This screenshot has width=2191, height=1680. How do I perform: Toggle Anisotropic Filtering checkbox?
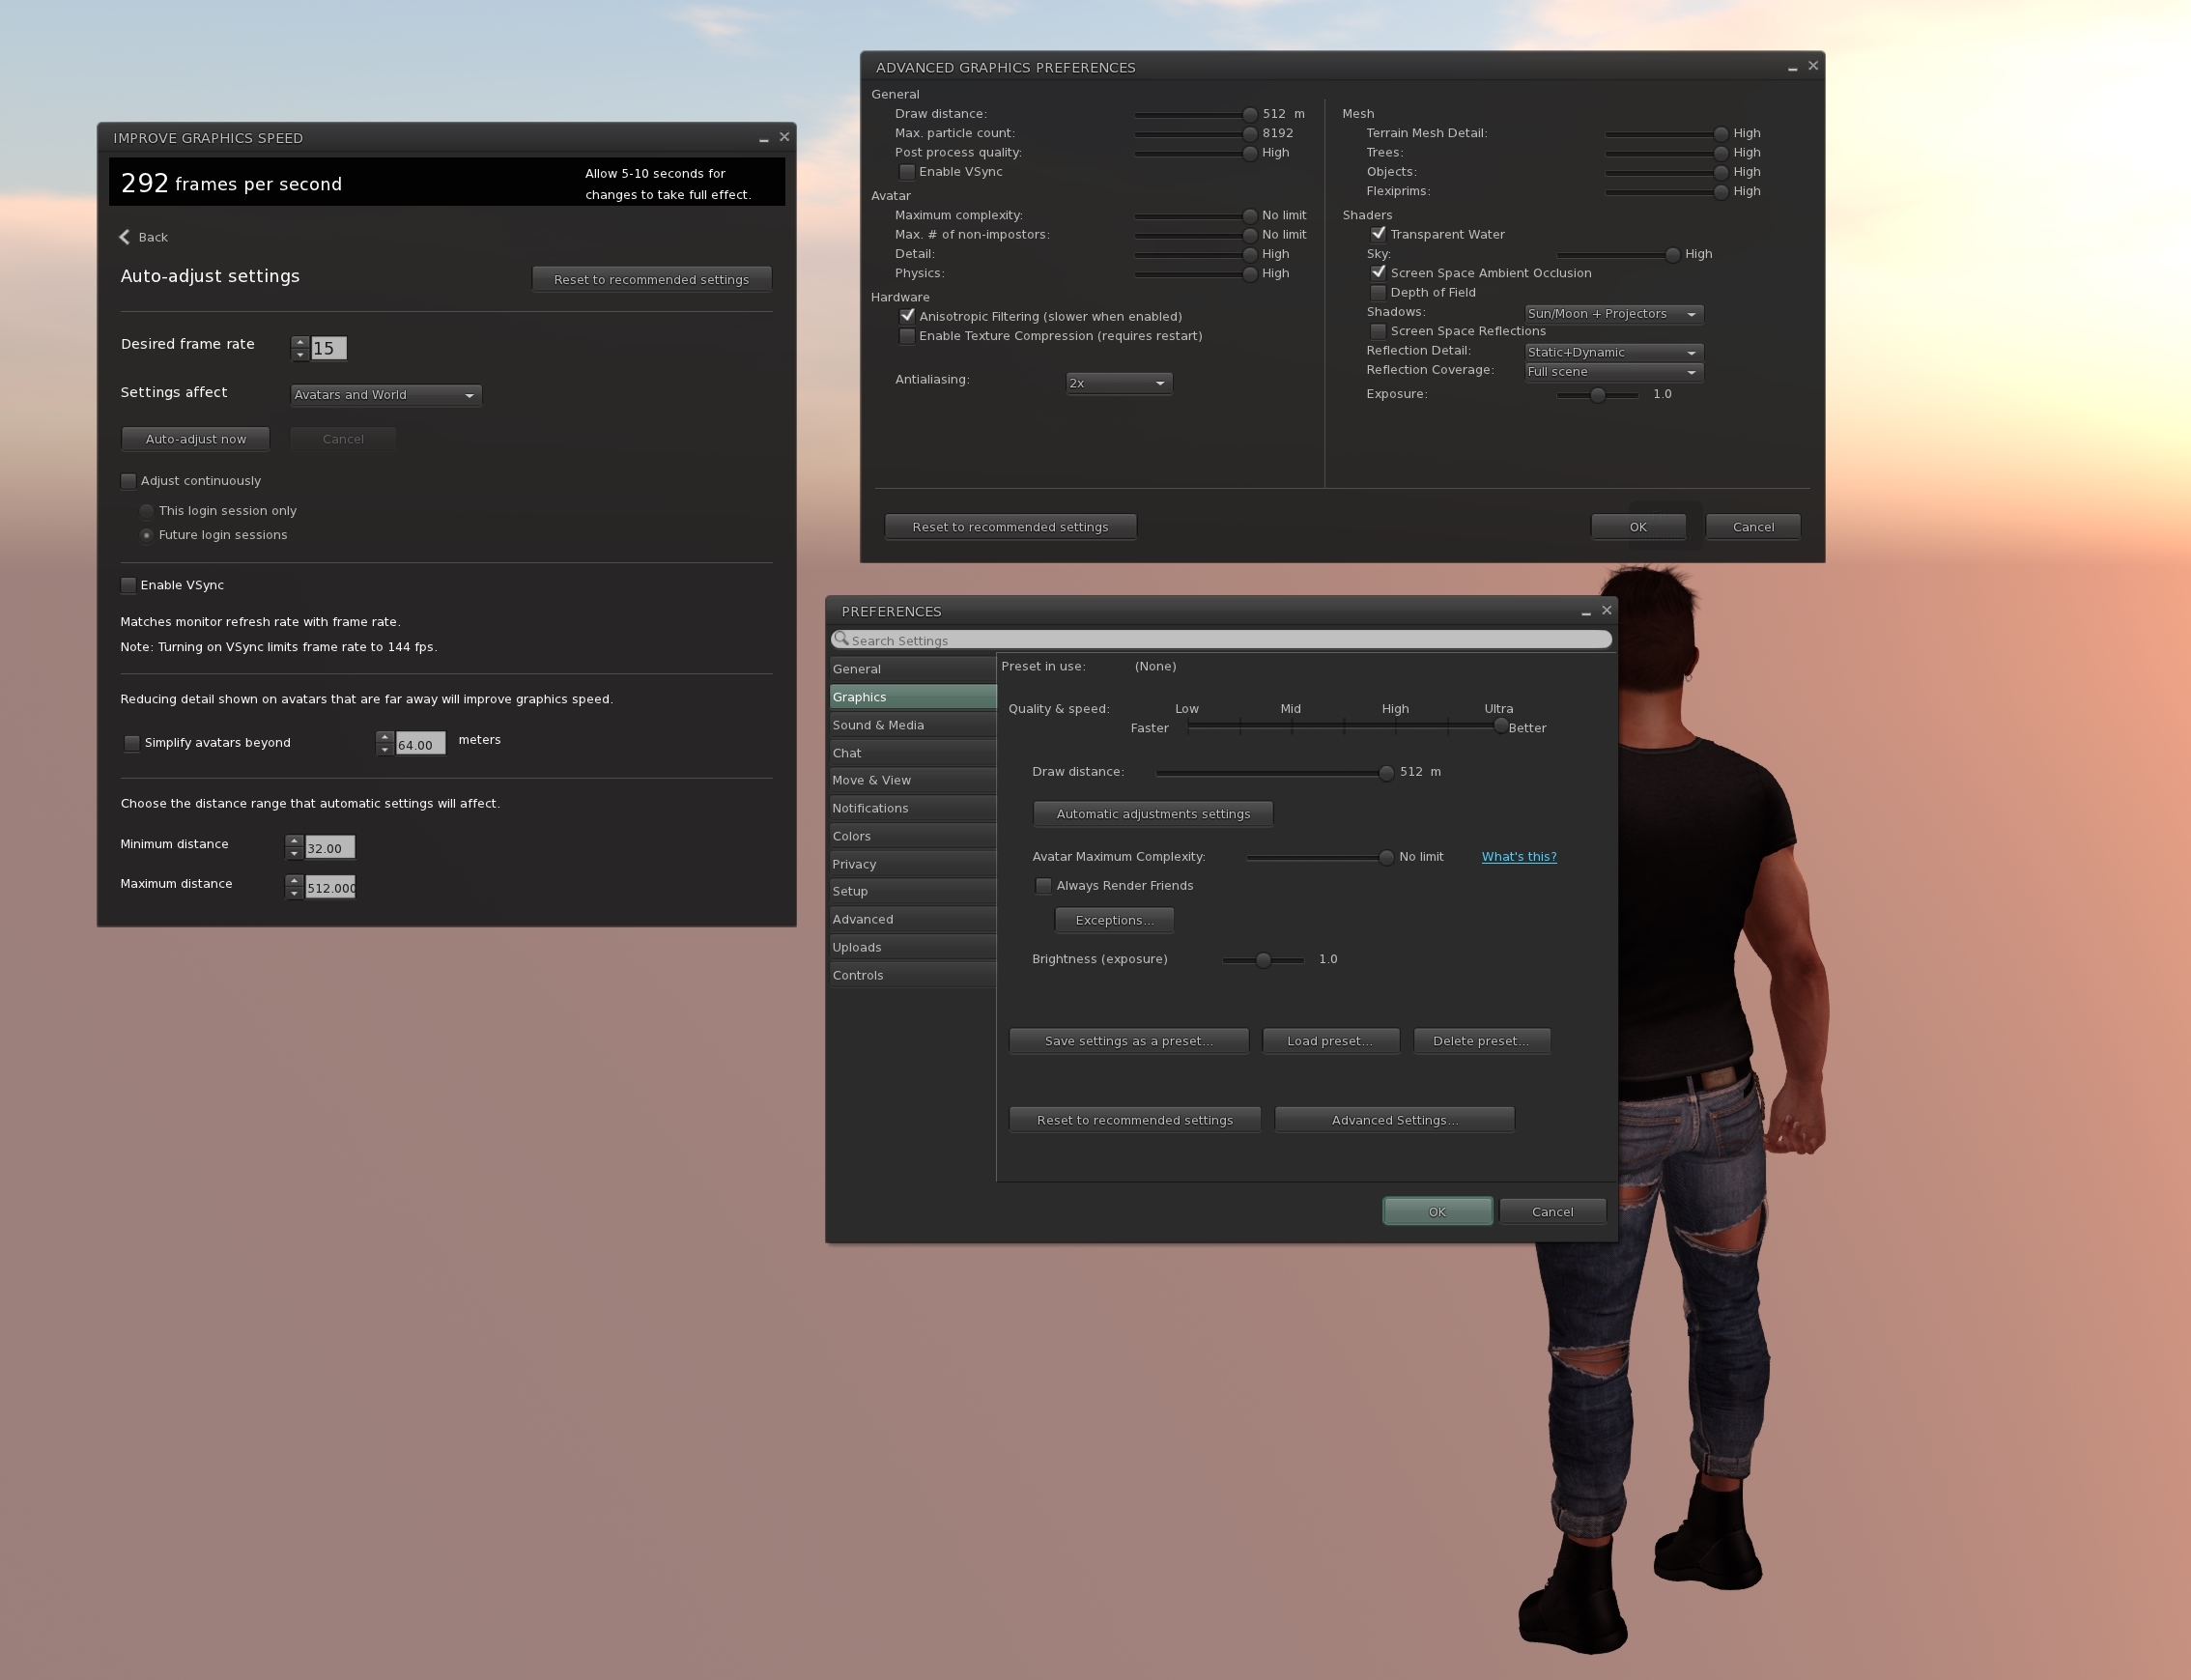[907, 316]
